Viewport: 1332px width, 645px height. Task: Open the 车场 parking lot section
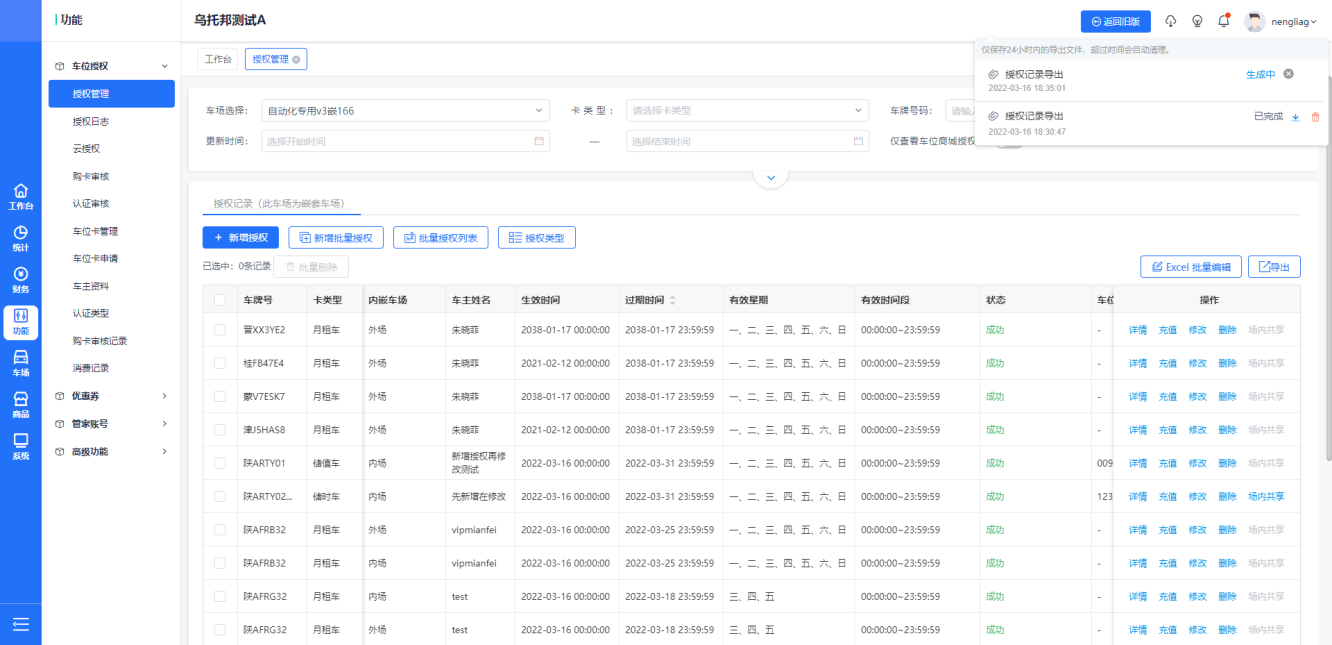(x=20, y=363)
